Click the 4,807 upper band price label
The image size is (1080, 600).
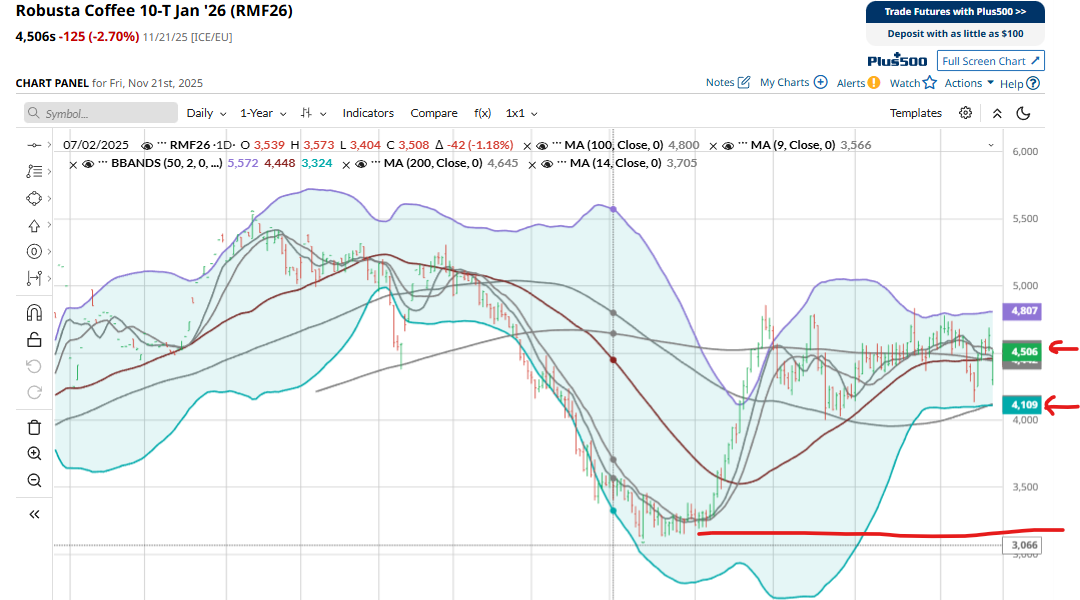point(1025,311)
